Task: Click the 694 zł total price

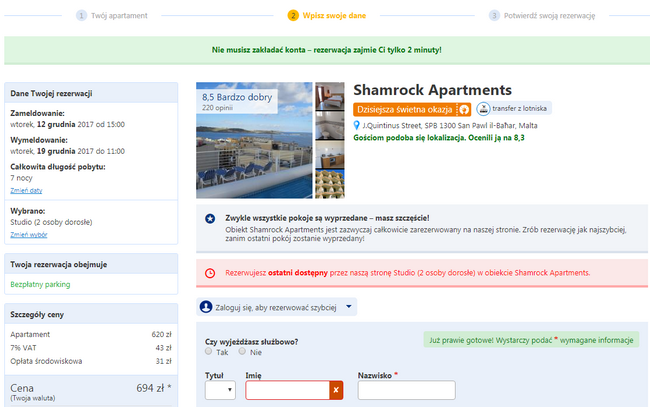Action: (x=154, y=388)
